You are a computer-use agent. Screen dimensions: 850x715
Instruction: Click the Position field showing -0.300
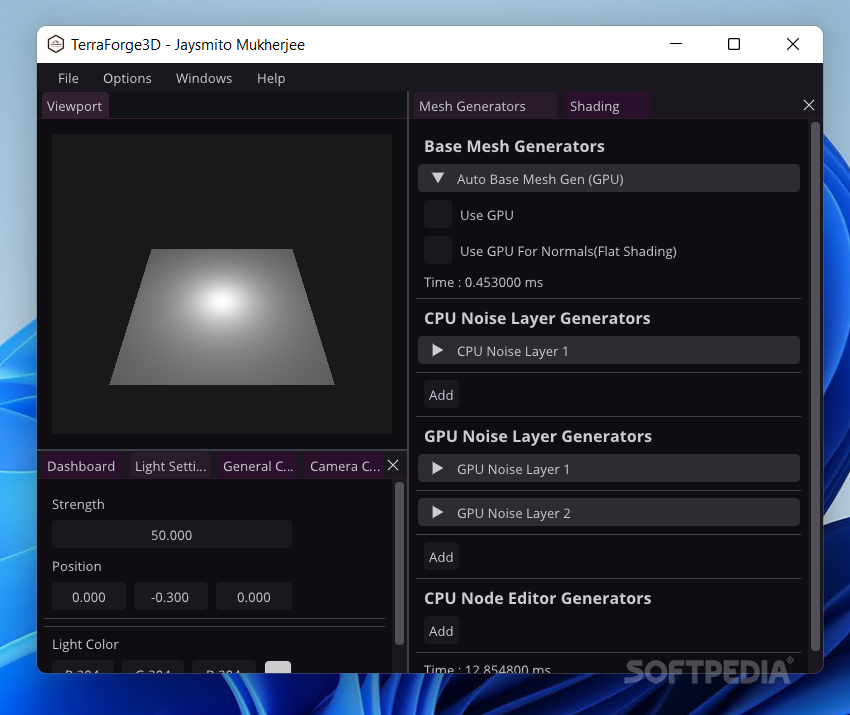click(170, 596)
